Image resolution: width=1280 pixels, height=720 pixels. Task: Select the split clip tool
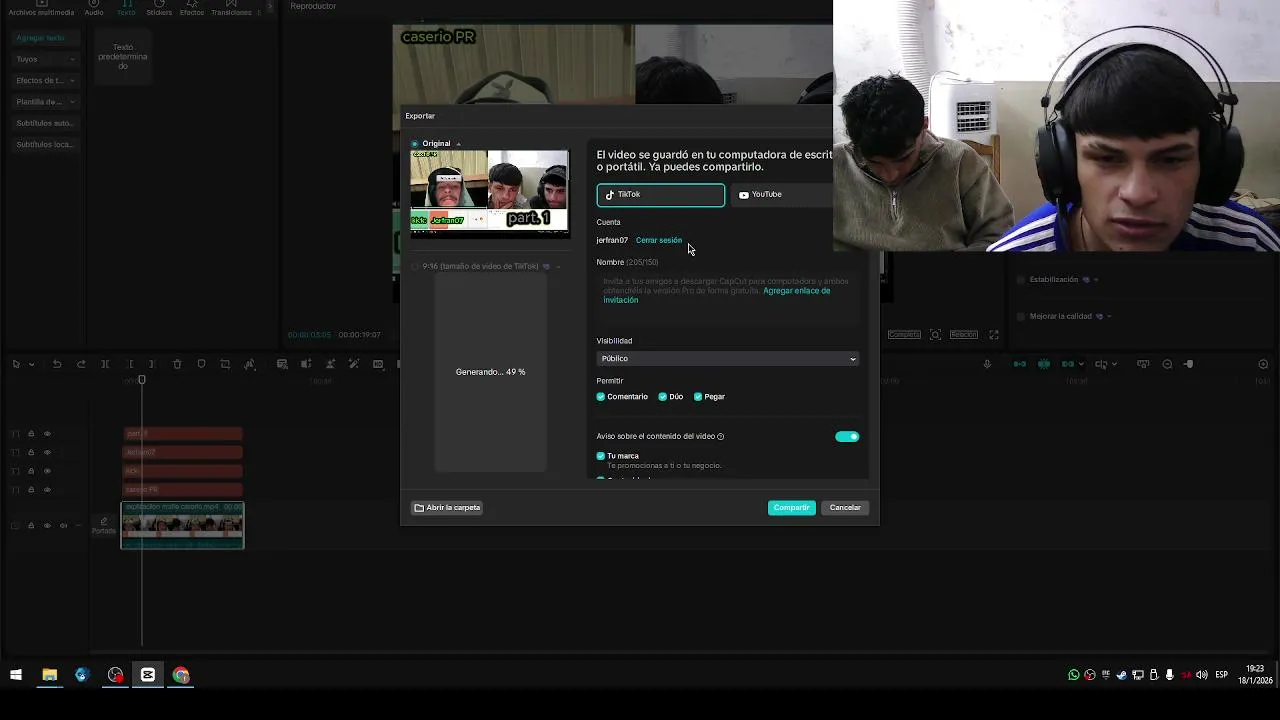(x=105, y=364)
